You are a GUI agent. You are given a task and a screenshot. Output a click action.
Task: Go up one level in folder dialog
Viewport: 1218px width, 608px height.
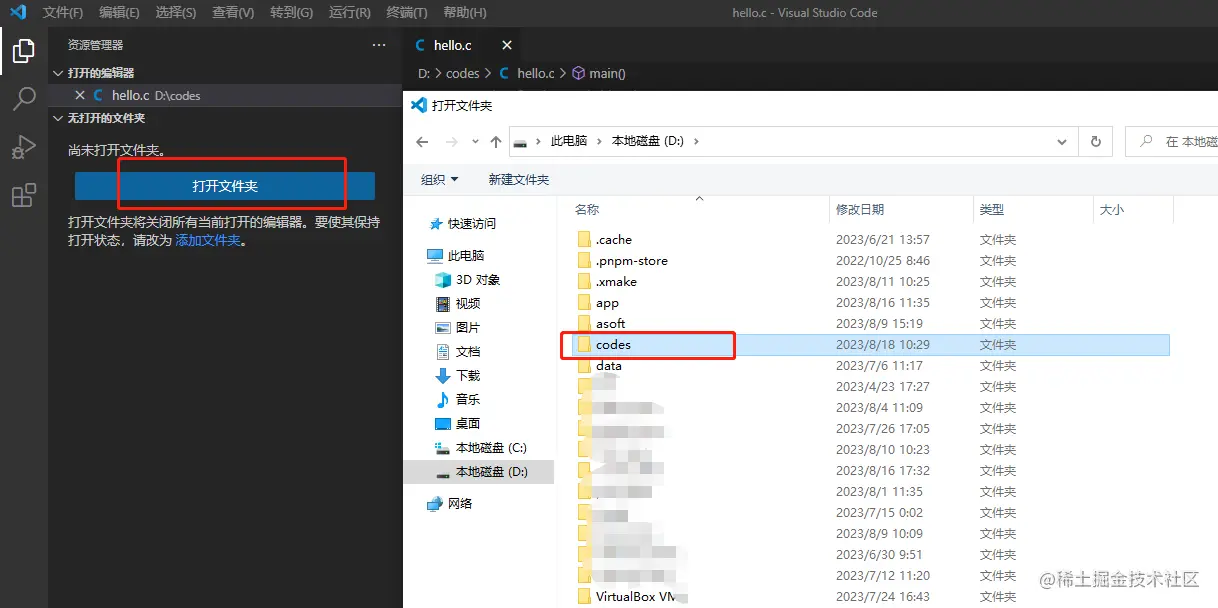pyautogui.click(x=496, y=142)
